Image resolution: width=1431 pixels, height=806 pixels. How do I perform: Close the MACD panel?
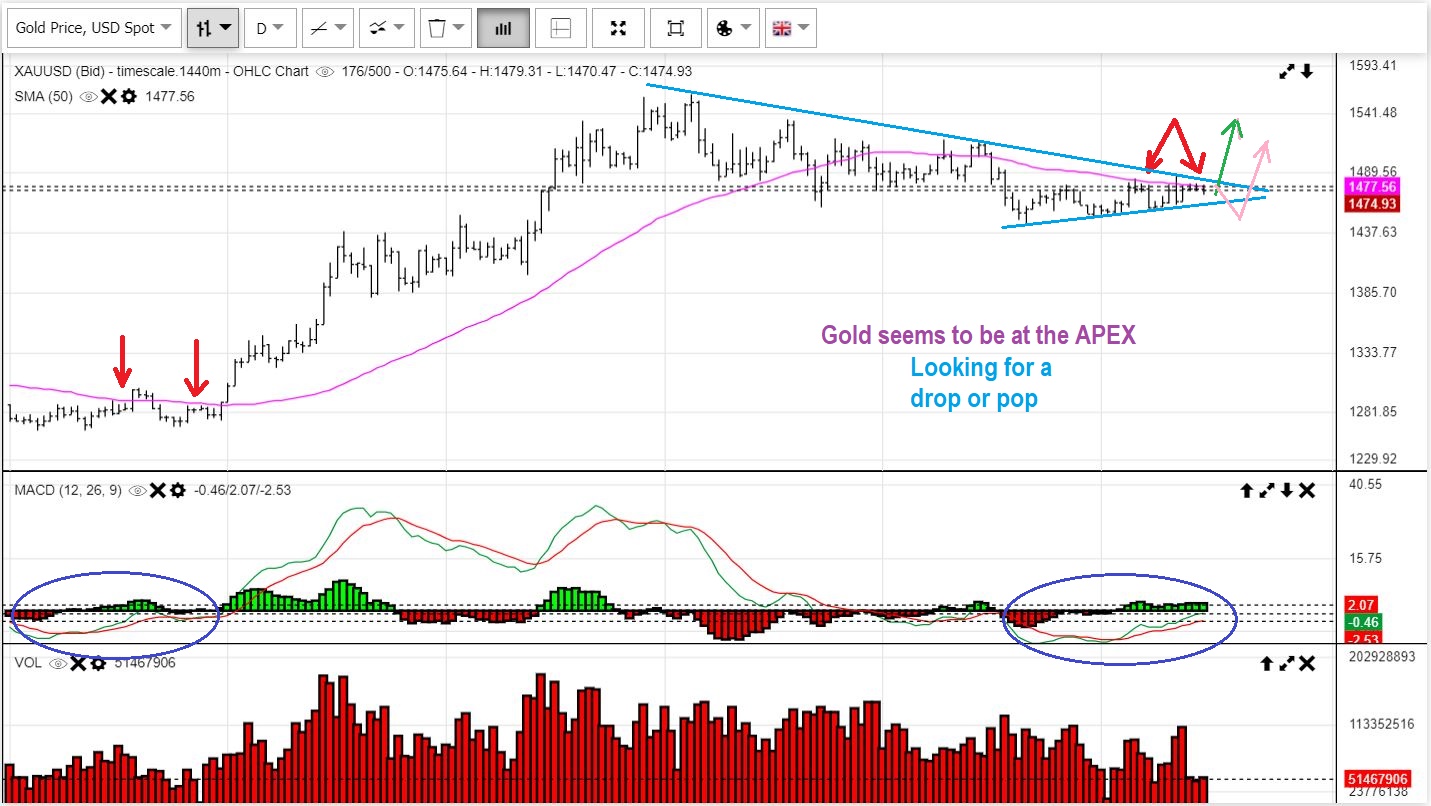coord(1307,490)
